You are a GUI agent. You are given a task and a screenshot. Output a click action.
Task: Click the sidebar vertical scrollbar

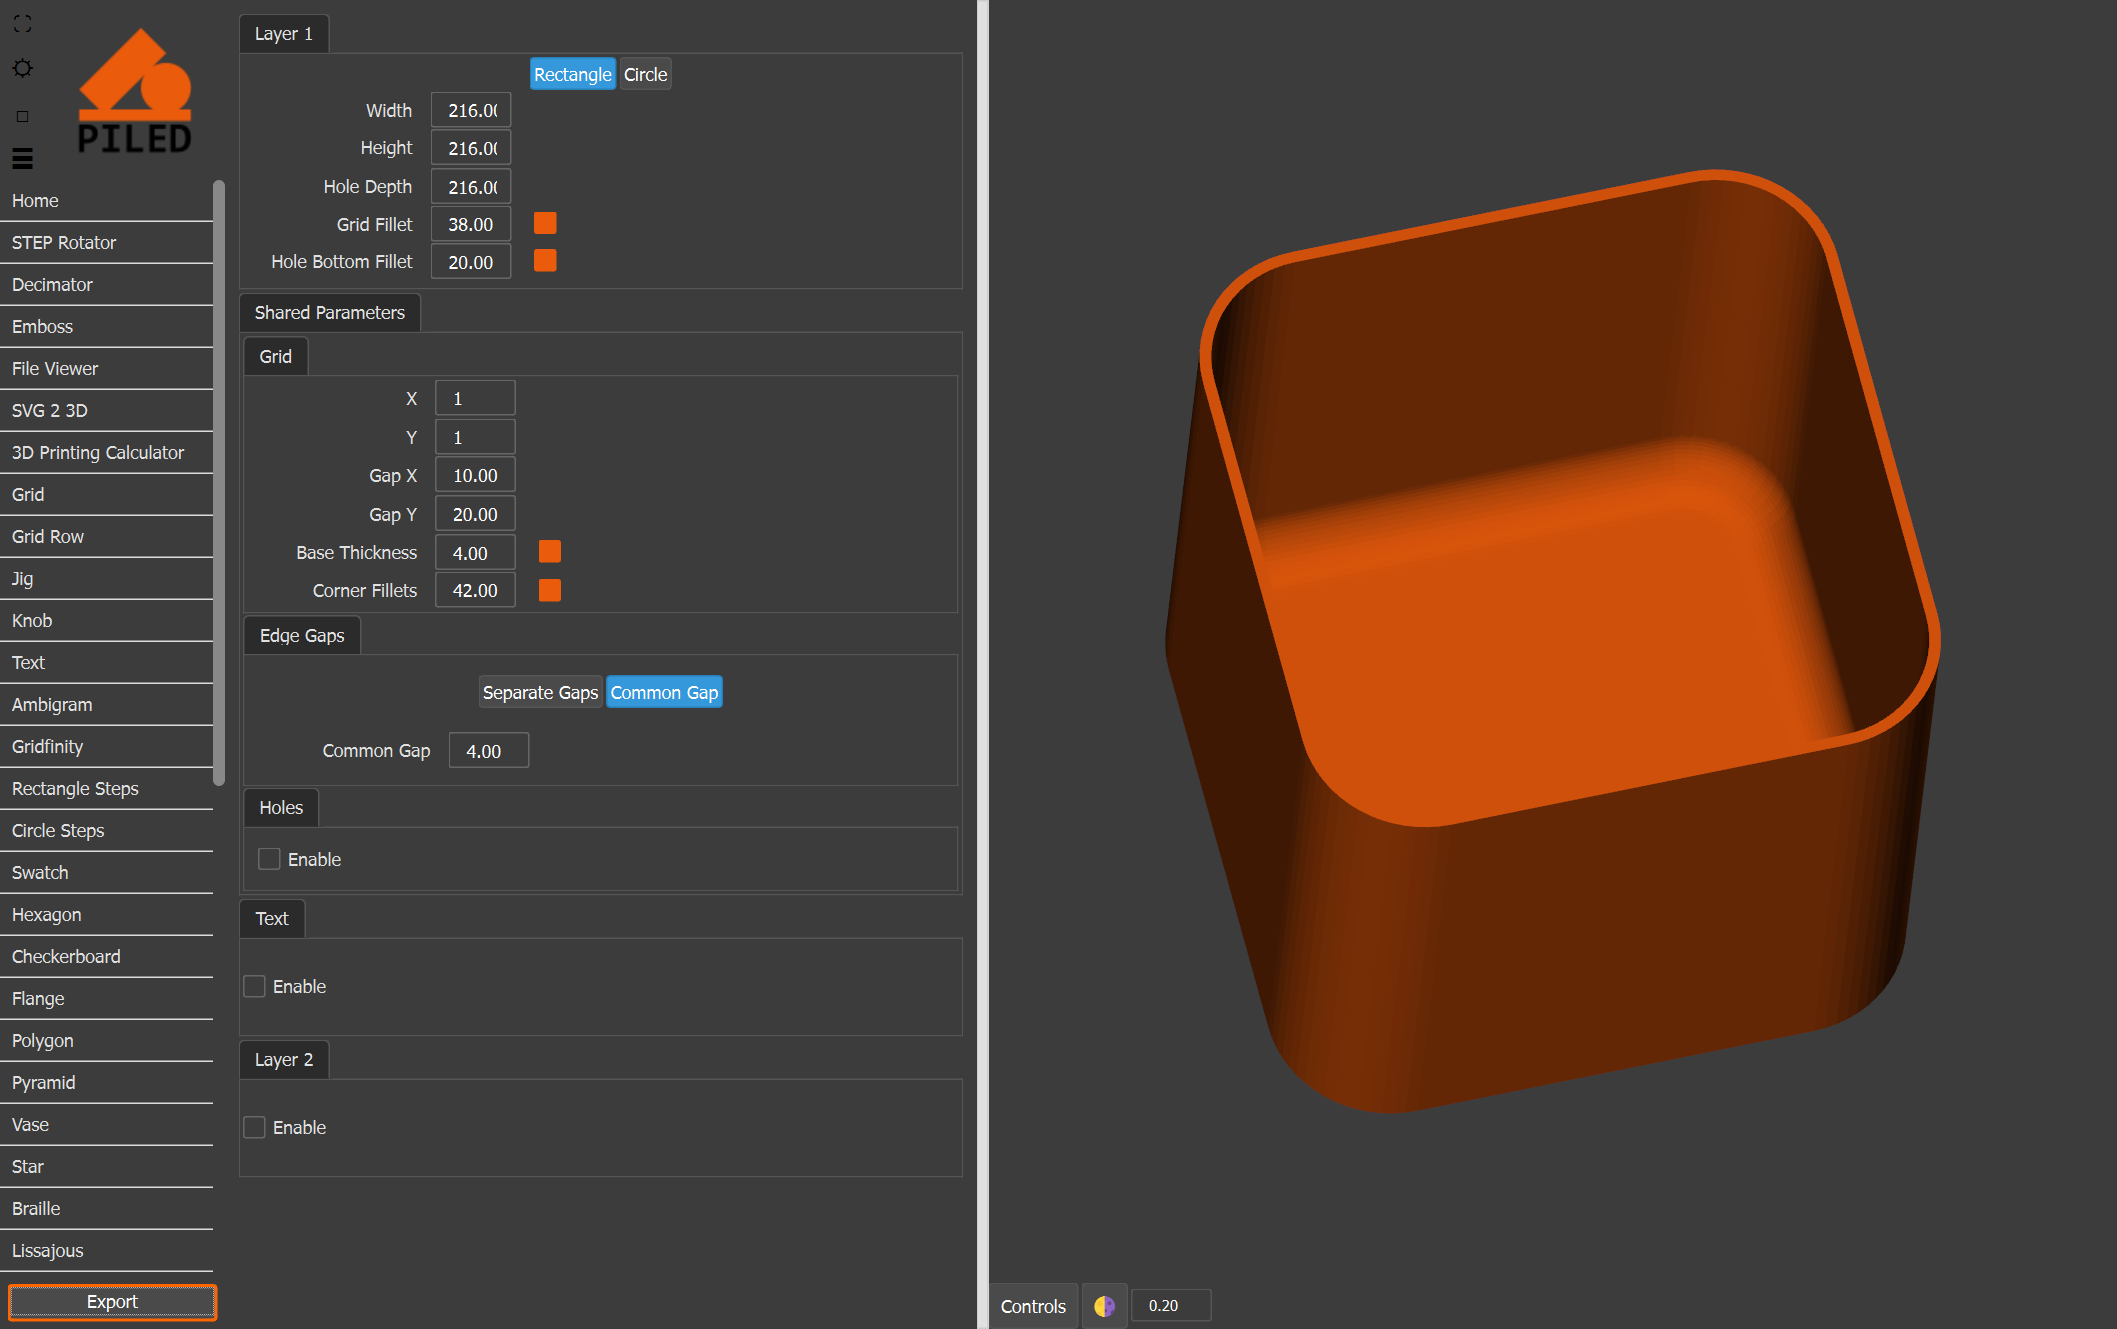(219, 484)
